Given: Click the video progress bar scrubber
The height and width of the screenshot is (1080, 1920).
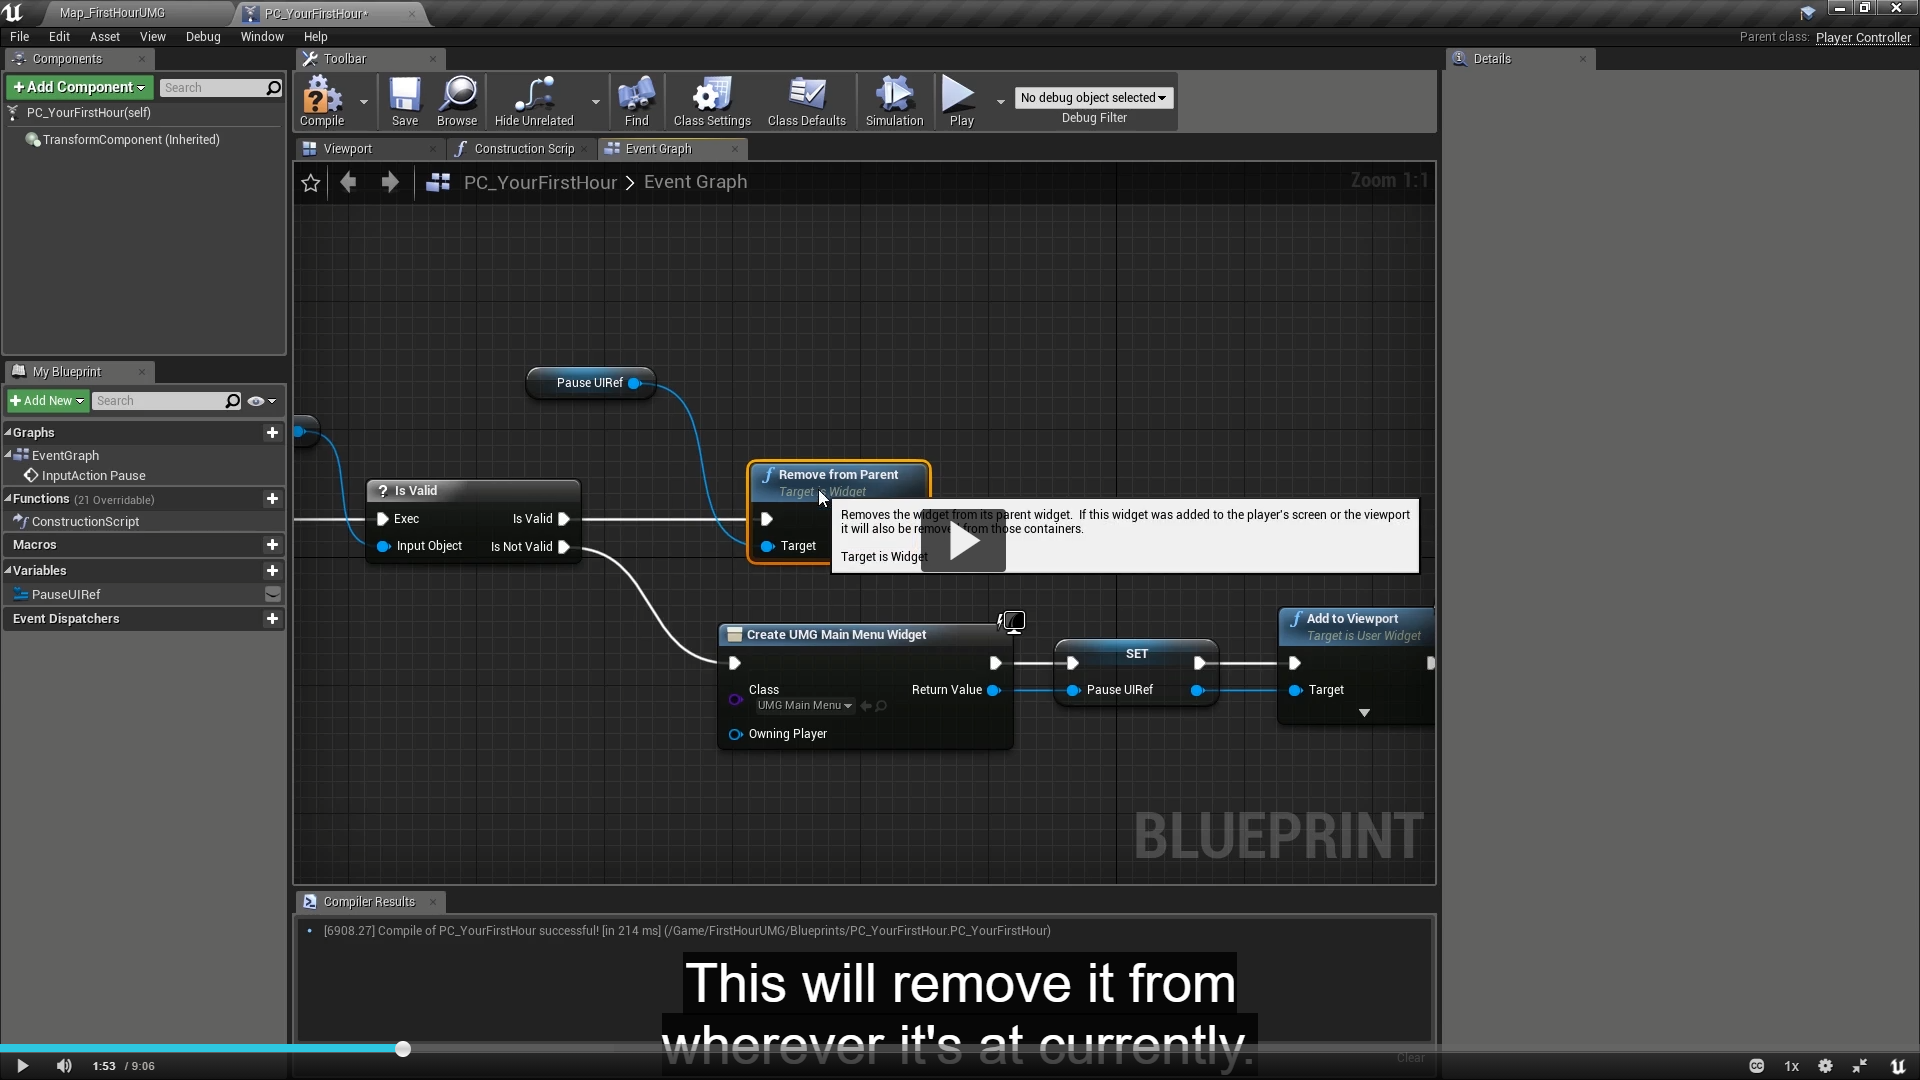Looking at the screenshot, I should pyautogui.click(x=403, y=1049).
